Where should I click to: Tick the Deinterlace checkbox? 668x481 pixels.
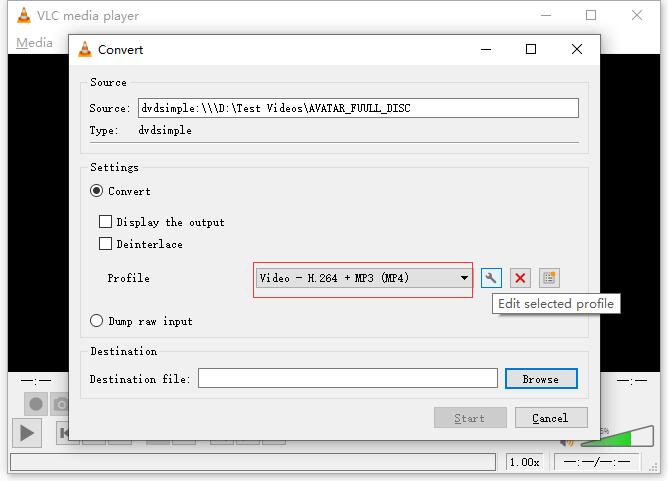click(x=105, y=244)
